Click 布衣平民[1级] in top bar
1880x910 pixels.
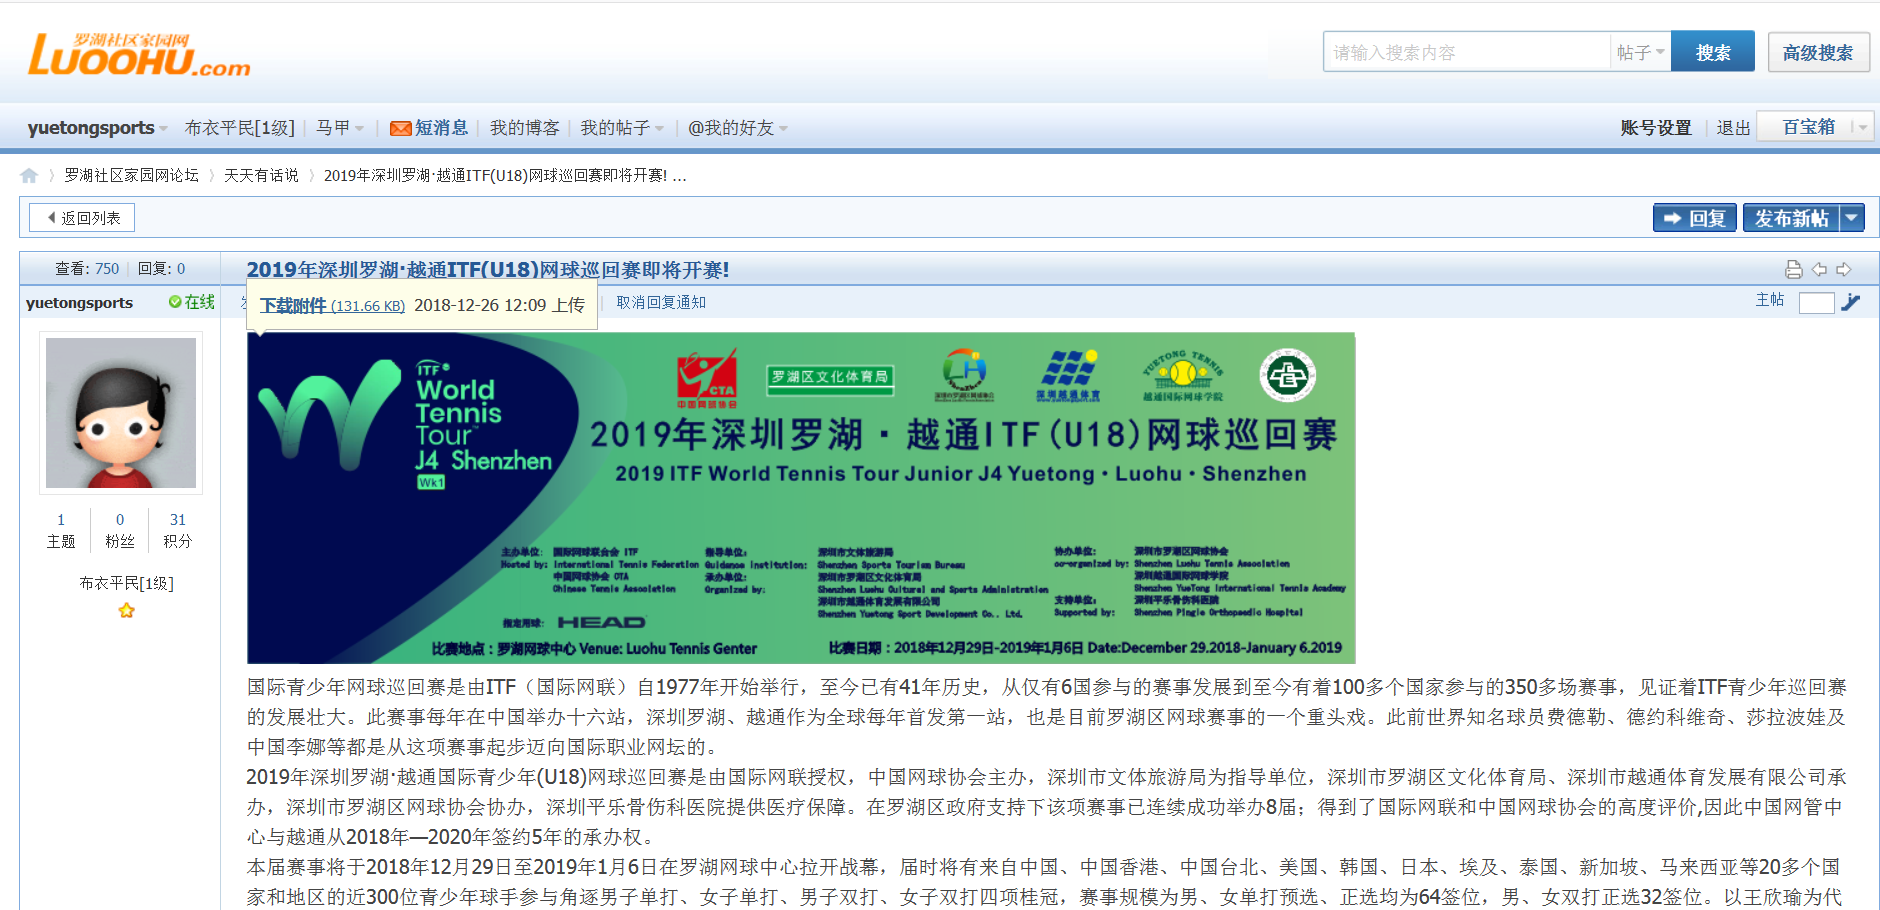point(239,128)
